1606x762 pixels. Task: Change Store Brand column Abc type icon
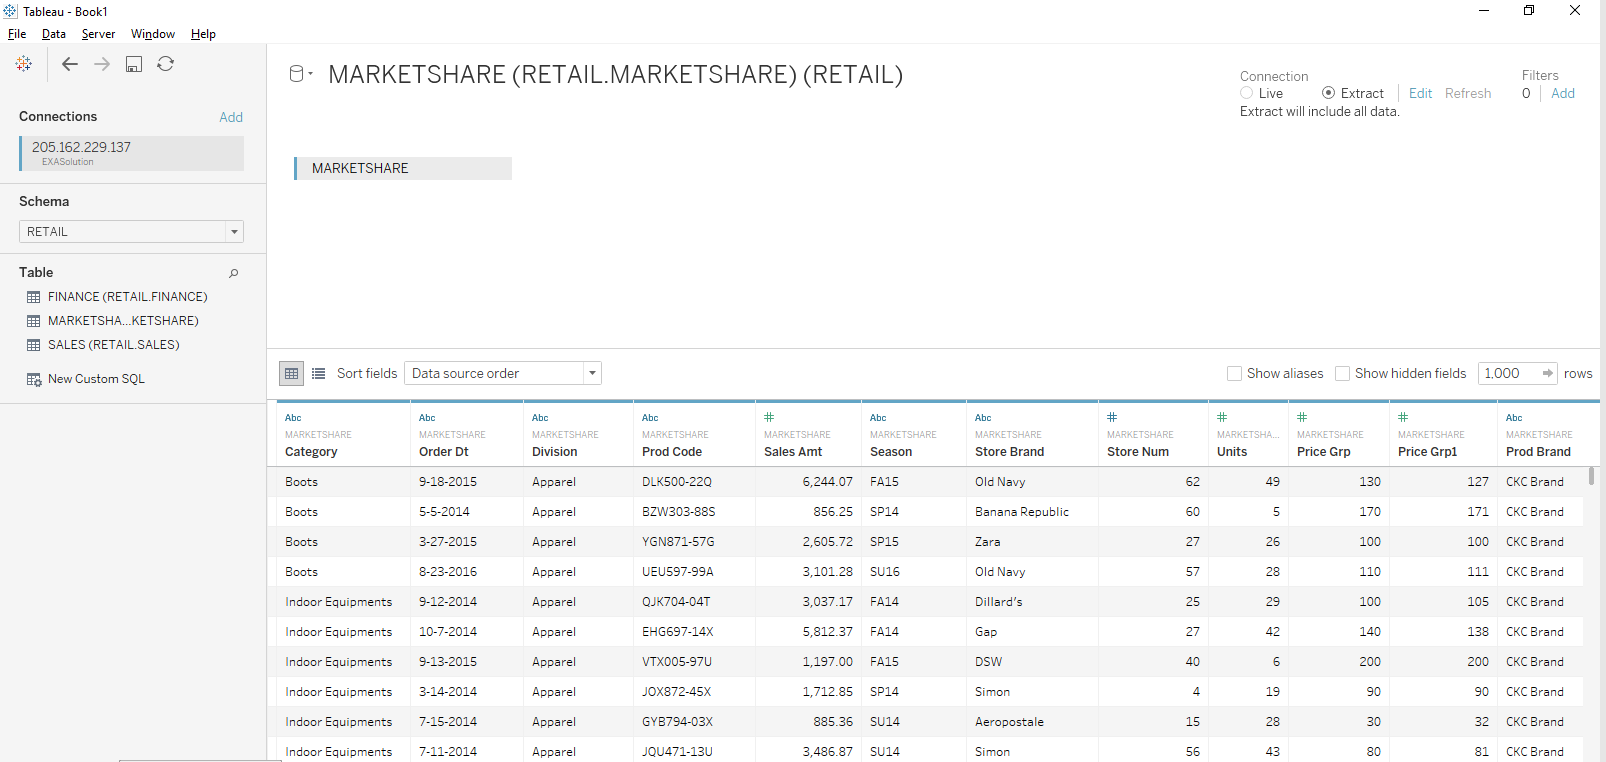pos(983,418)
